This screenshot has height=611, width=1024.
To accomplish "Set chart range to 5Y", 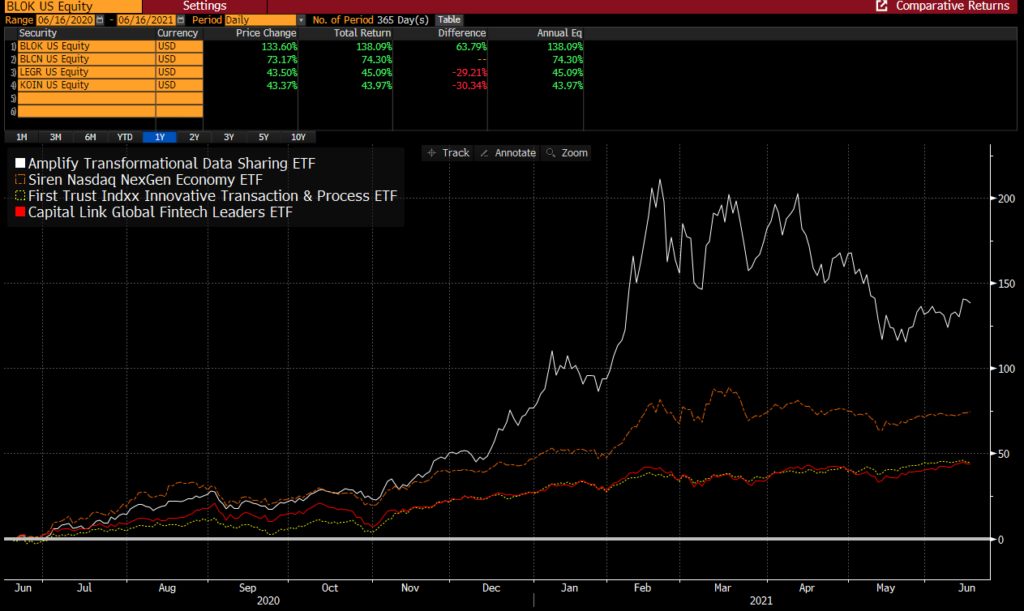I will 263,137.
